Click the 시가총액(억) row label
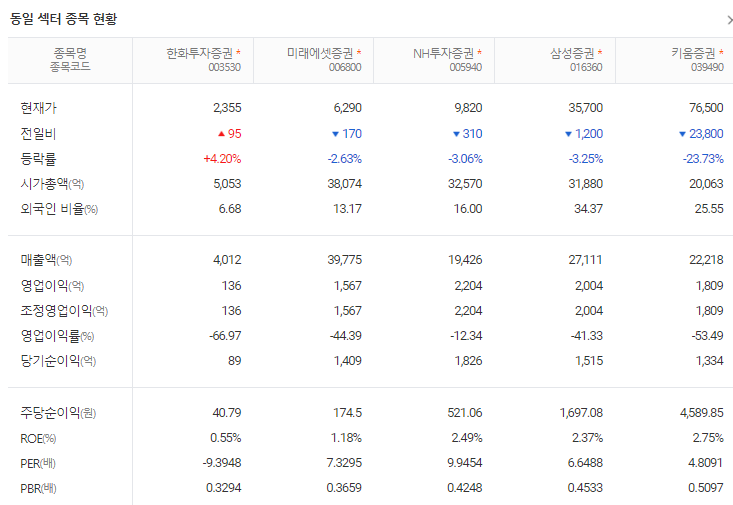 click(52, 184)
